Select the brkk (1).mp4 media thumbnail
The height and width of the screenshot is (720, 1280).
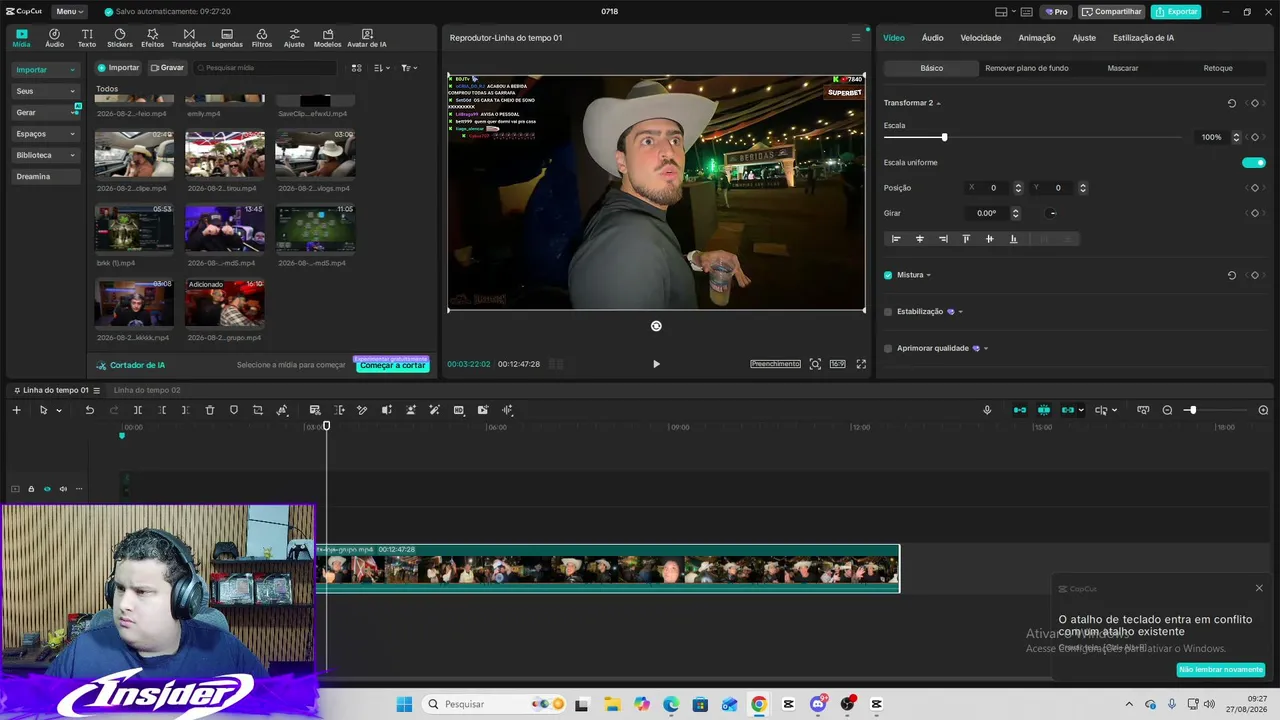point(134,228)
